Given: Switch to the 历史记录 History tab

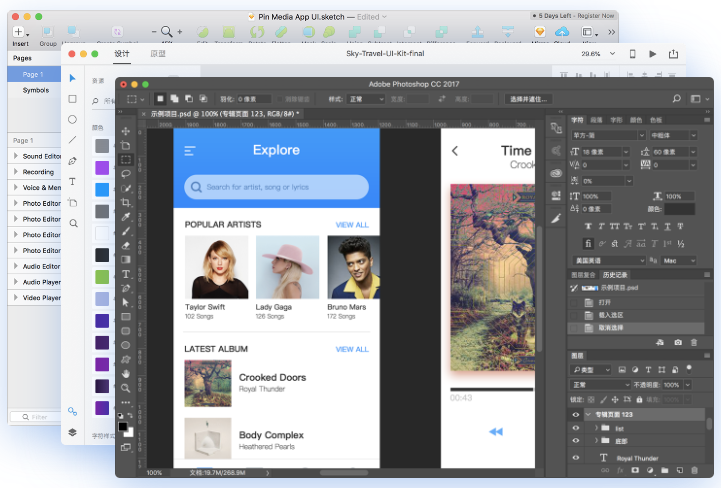Looking at the screenshot, I should pos(615,275).
